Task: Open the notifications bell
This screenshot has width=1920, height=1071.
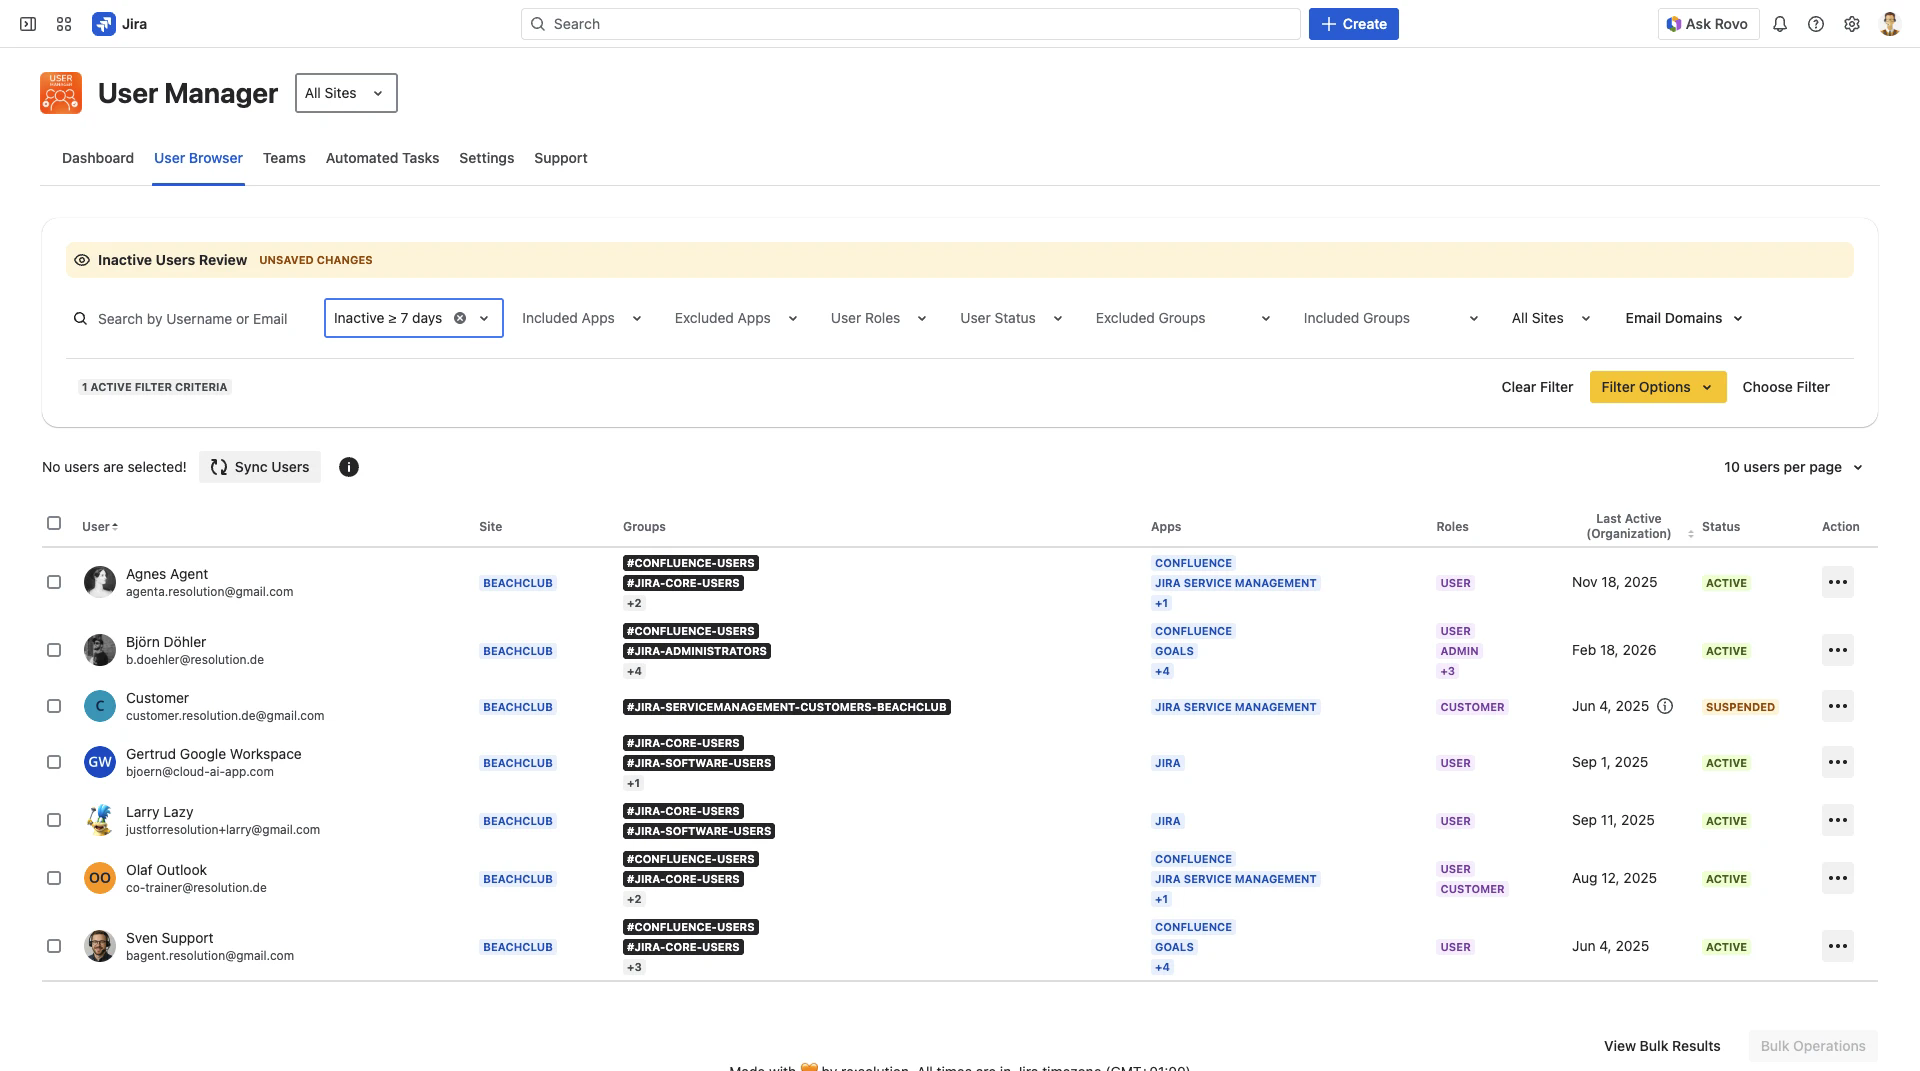Action: 1780,24
